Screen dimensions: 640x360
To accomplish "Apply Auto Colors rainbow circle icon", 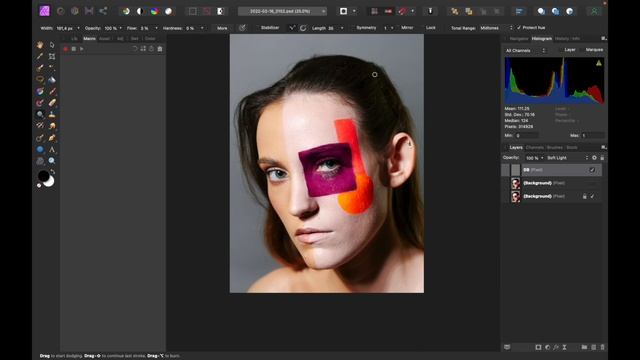I will point(154,11).
